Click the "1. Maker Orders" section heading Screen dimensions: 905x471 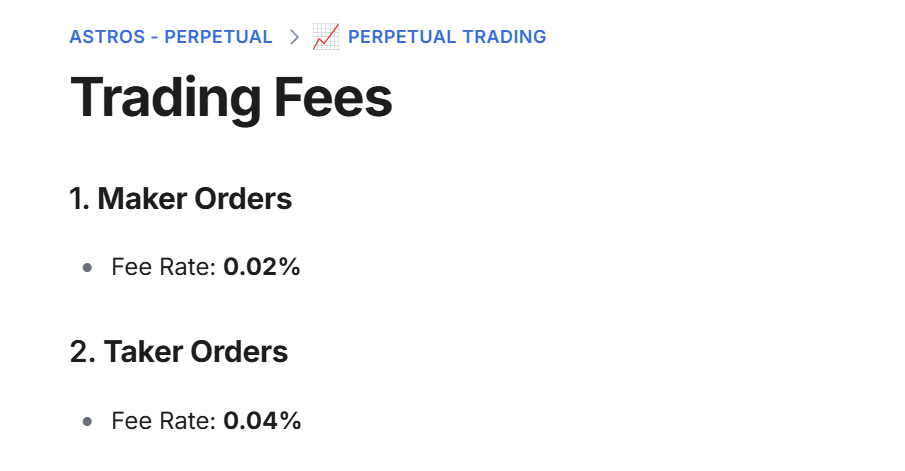coord(181,199)
